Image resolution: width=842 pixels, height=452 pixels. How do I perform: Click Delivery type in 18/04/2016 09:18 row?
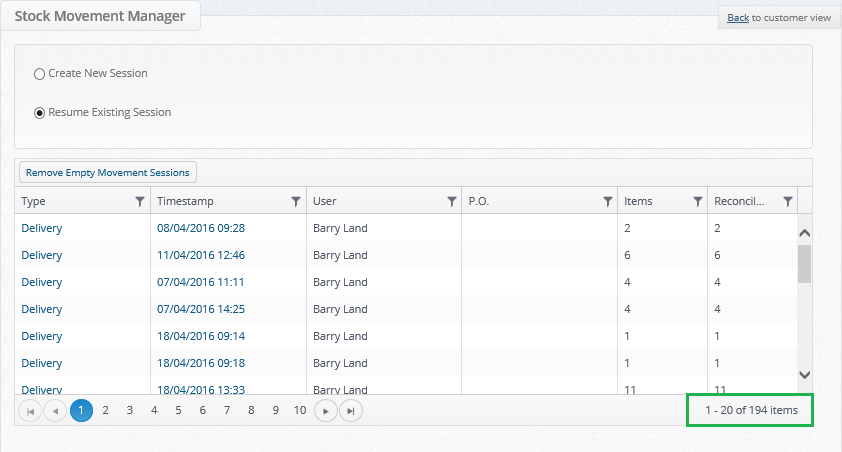pyautogui.click(x=41, y=363)
